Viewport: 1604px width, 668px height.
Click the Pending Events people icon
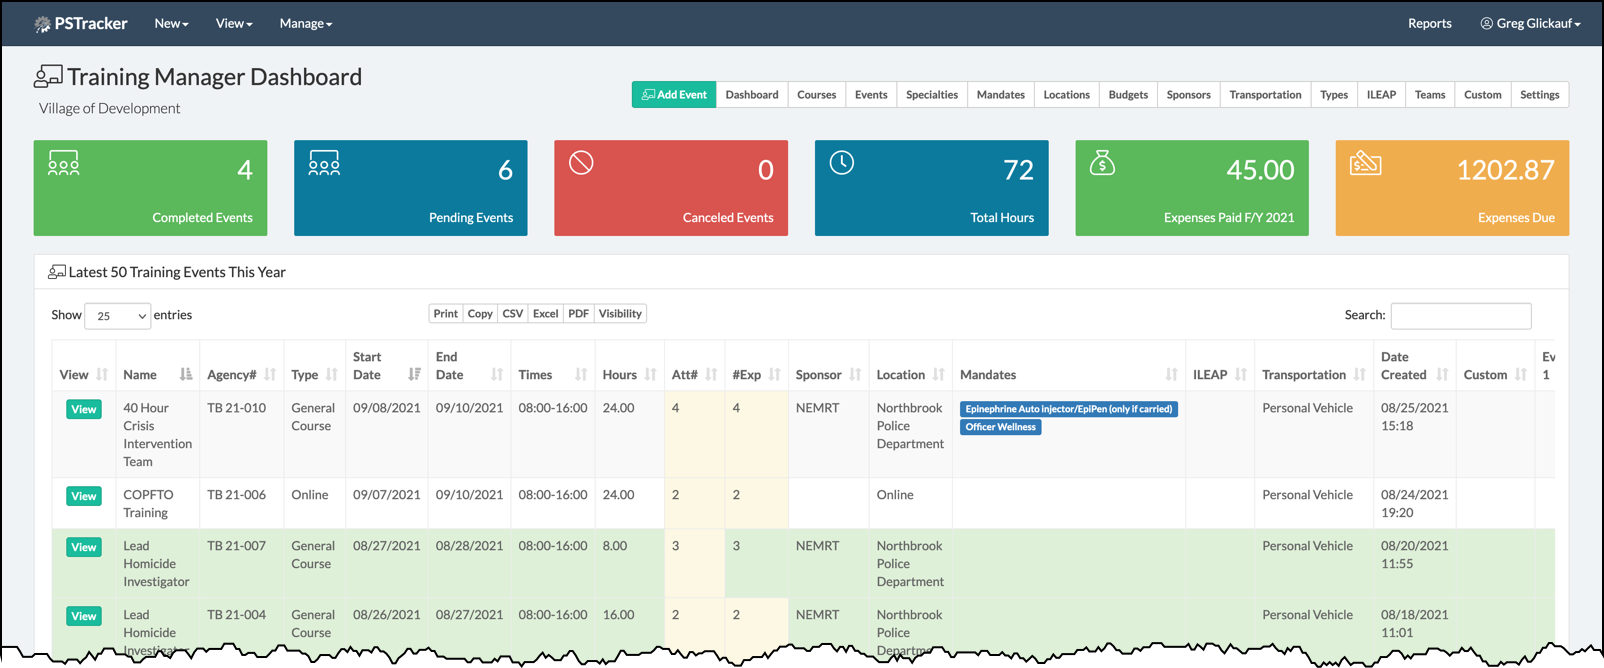click(x=324, y=164)
